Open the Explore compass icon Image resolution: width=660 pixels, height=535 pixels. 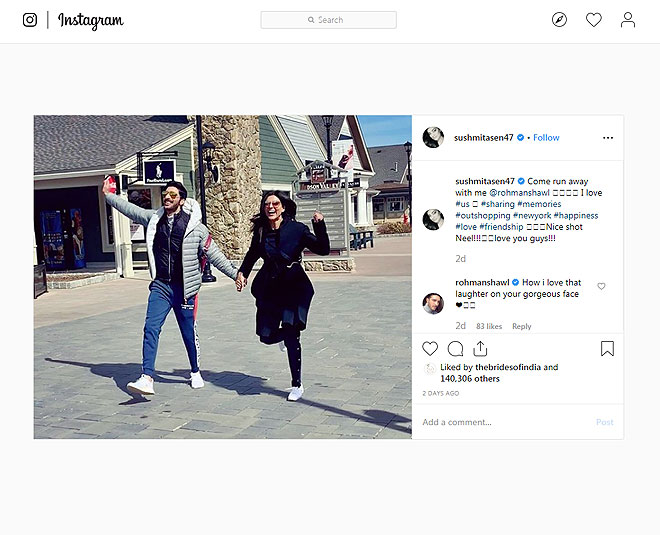559,20
